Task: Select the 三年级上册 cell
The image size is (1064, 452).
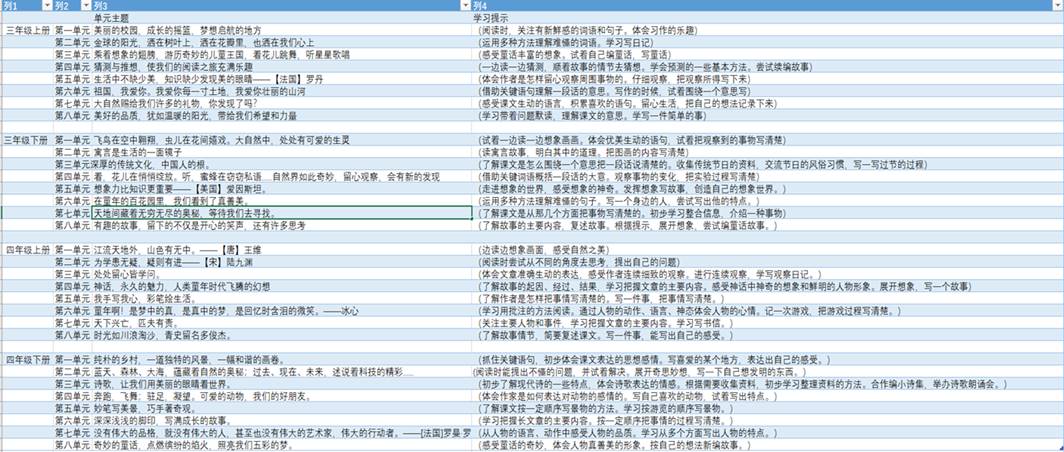Action: click(27, 30)
